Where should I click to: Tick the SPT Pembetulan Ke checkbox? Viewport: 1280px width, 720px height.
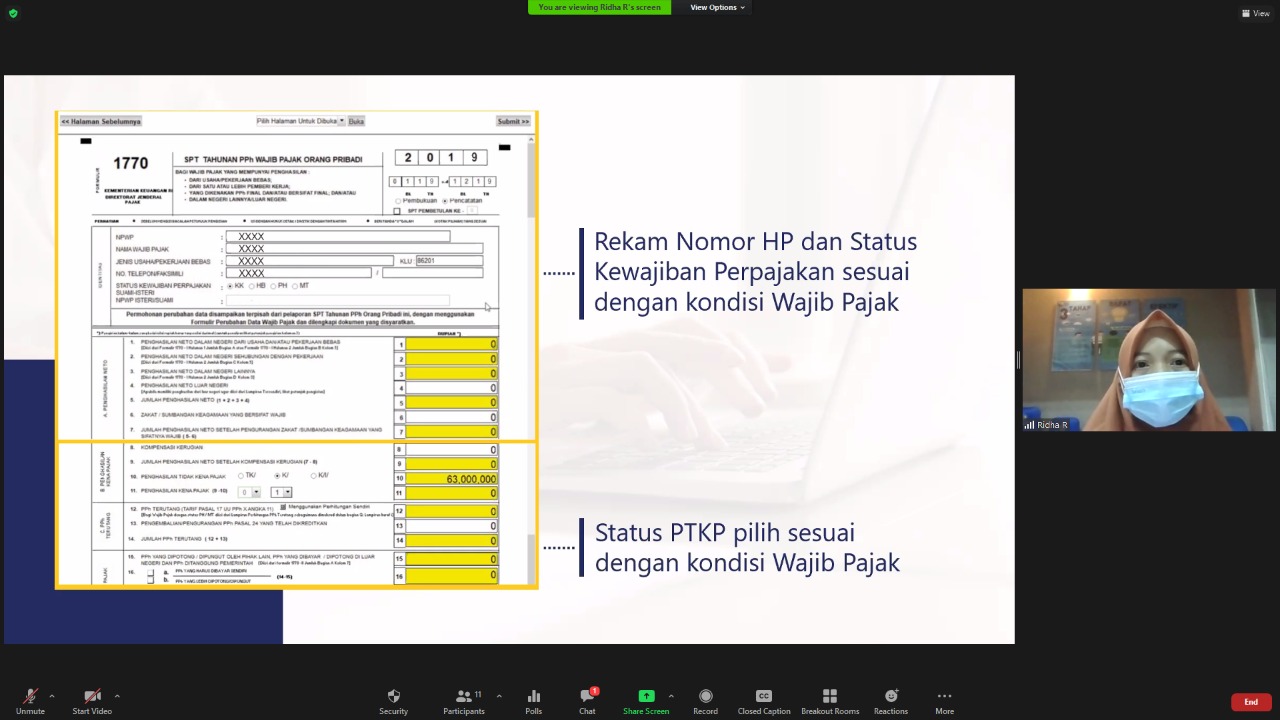[x=397, y=211]
